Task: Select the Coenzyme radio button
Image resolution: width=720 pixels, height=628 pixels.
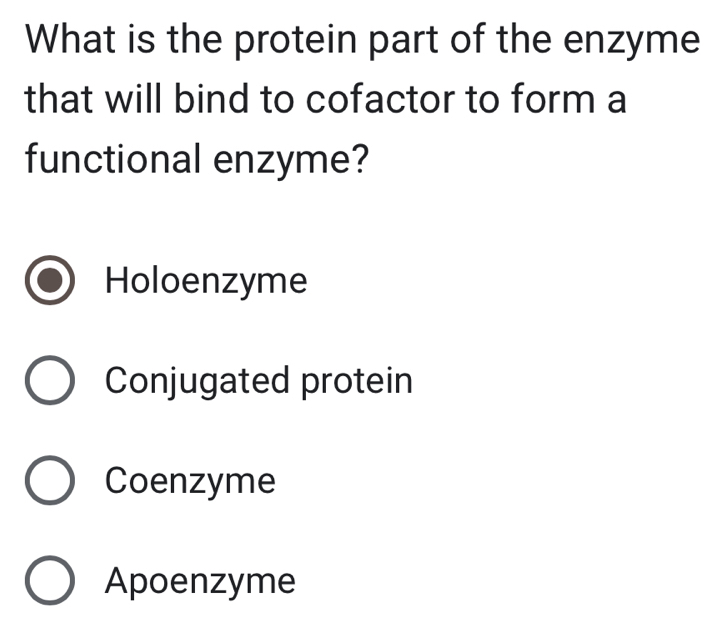Action: 48,482
